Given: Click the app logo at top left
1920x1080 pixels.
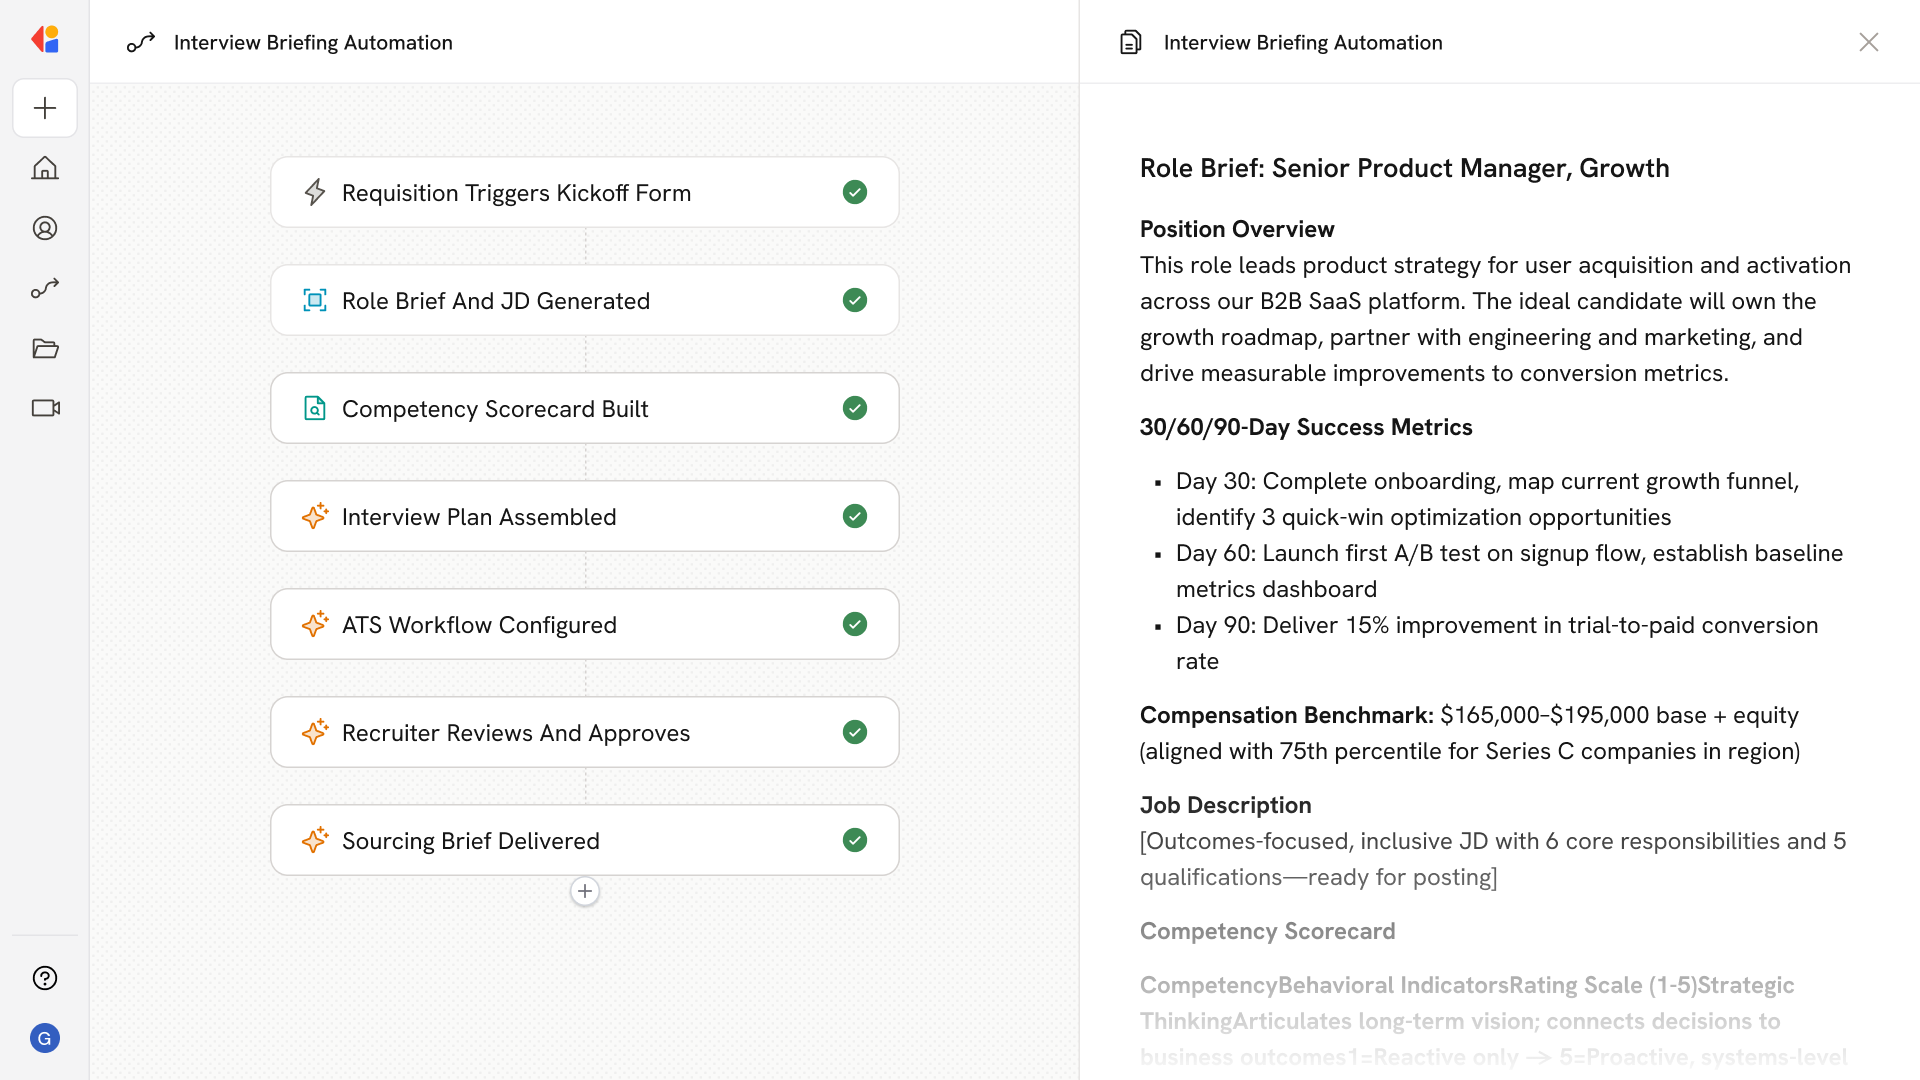Looking at the screenshot, I should pyautogui.click(x=45, y=40).
